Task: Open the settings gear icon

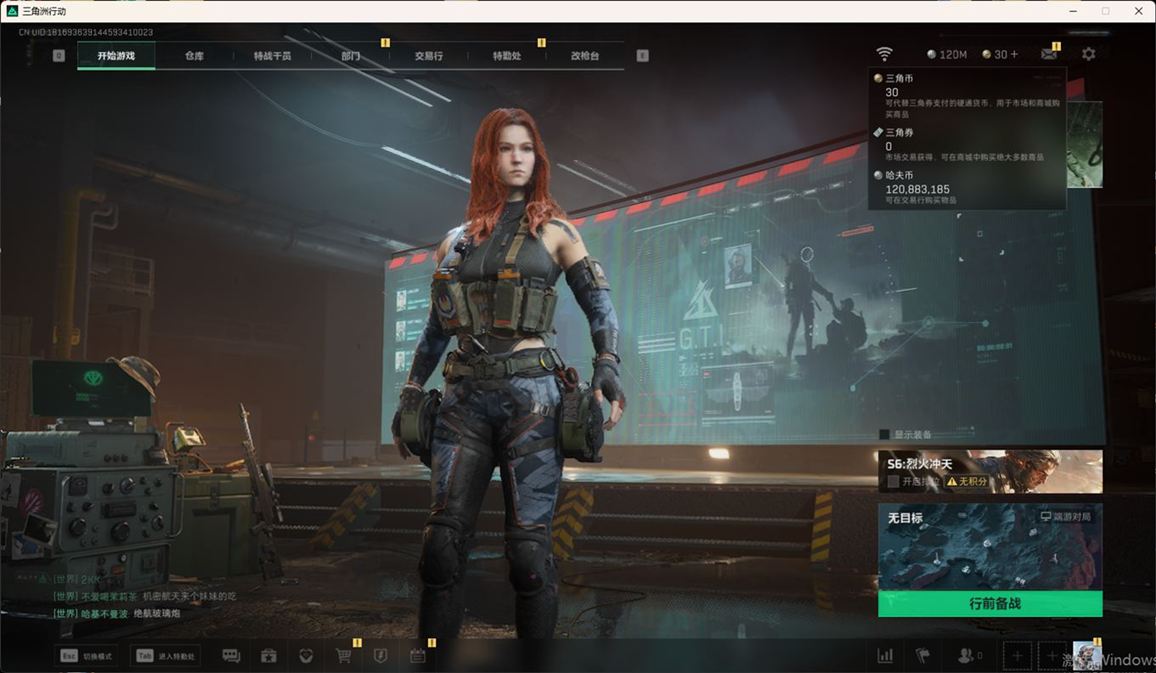Action: 1088,54
